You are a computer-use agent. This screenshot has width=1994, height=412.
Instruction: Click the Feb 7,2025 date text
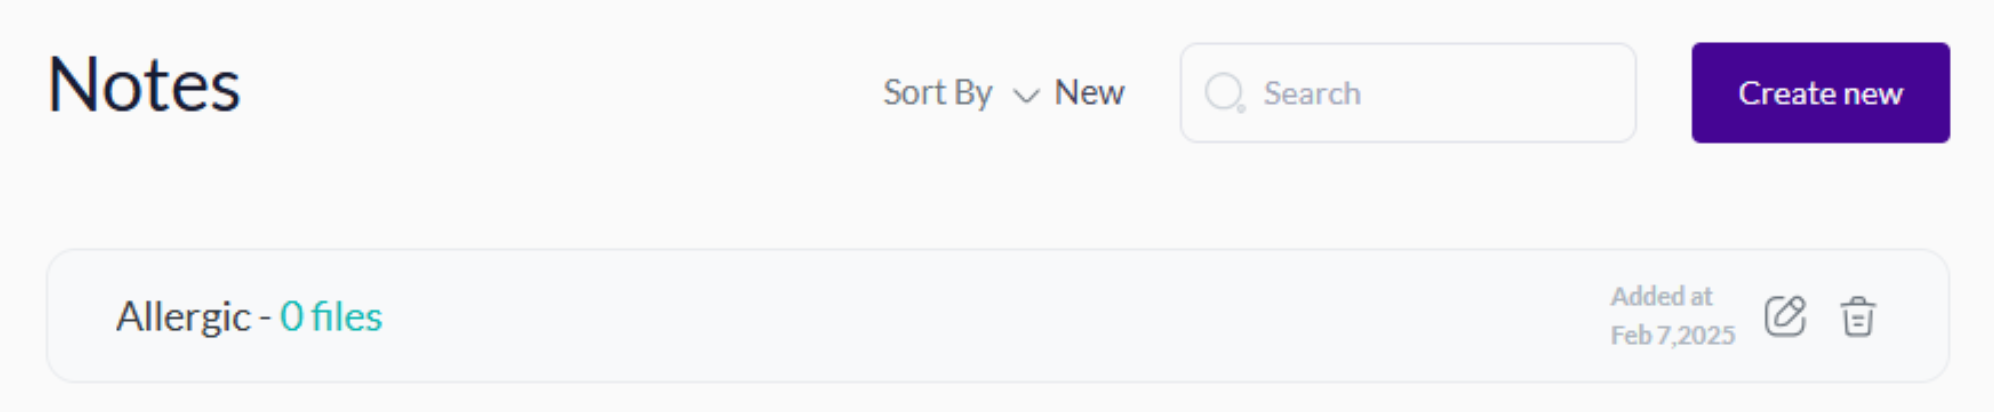(x=1672, y=336)
